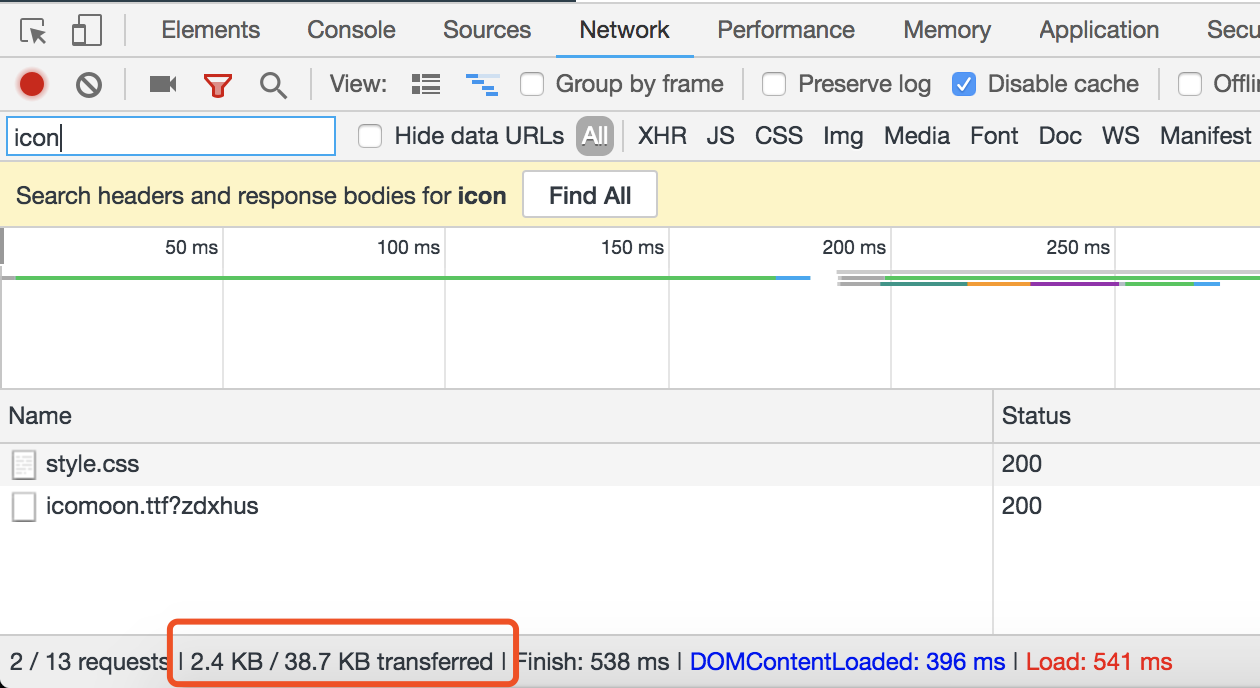Select the capture screenshots camera icon
This screenshot has width=1260, height=688.
click(162, 84)
